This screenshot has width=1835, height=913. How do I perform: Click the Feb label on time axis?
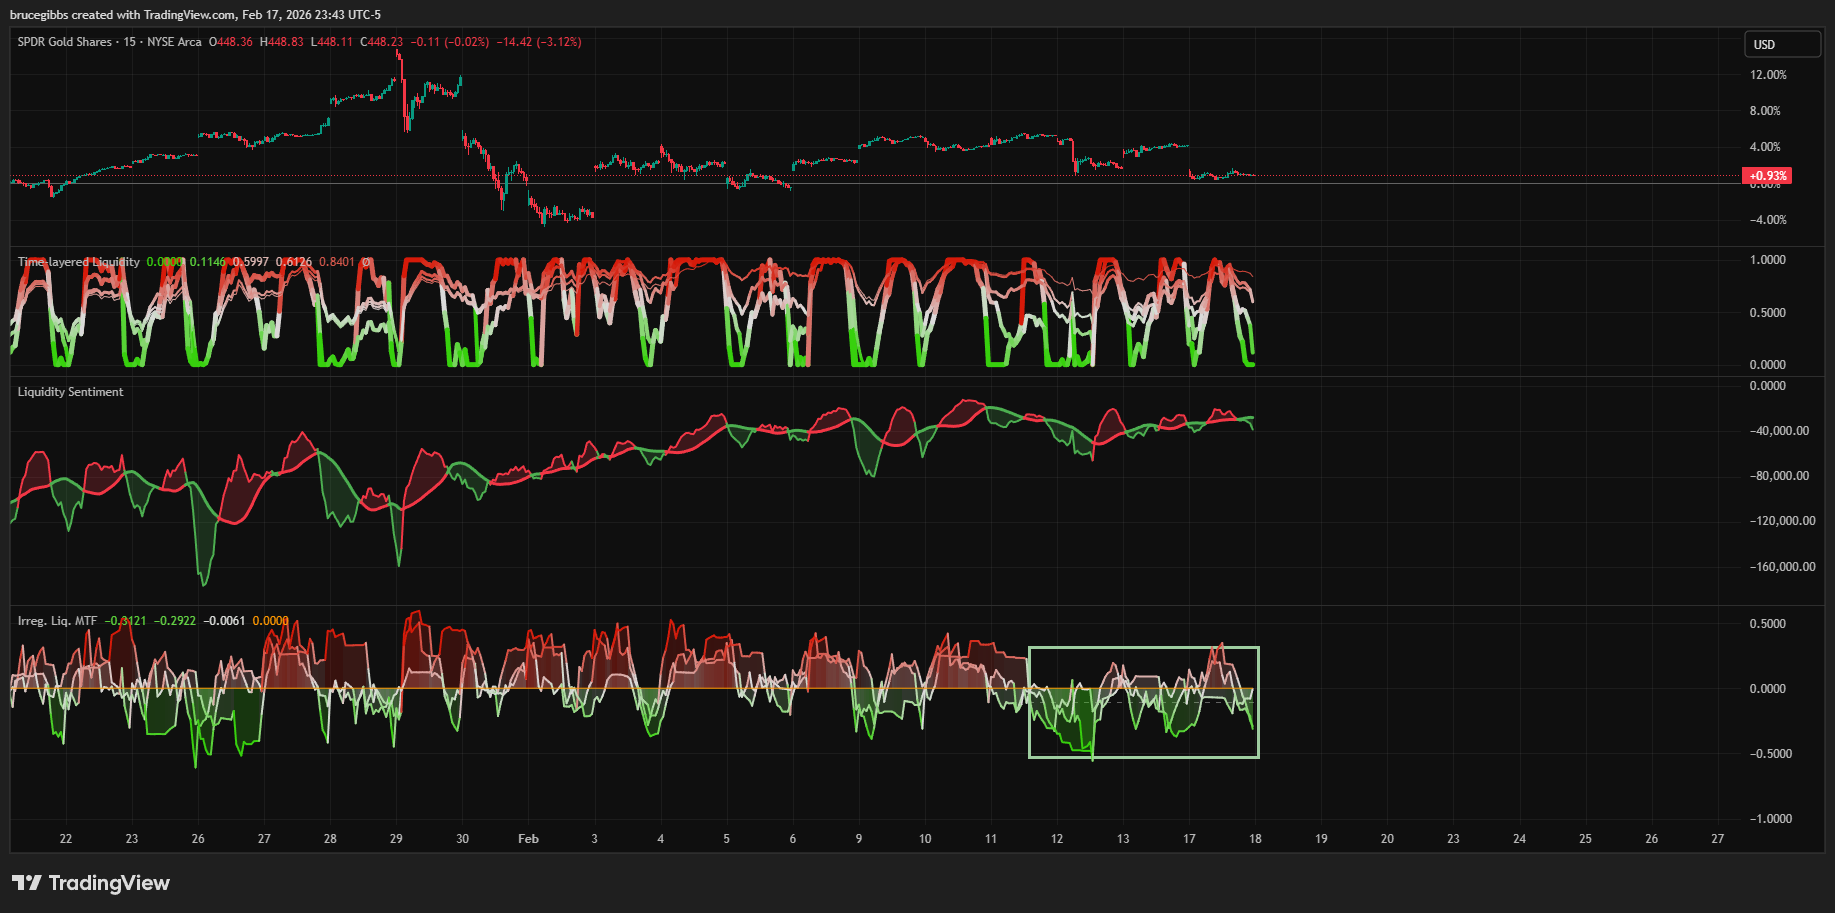pos(528,839)
